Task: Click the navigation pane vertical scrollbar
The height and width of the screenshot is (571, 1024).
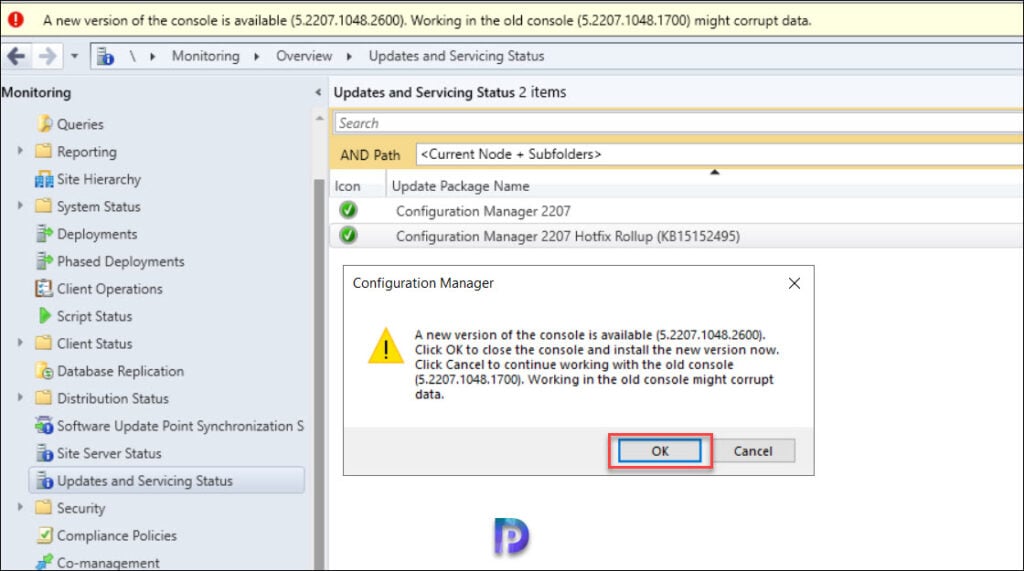Action: (x=319, y=372)
